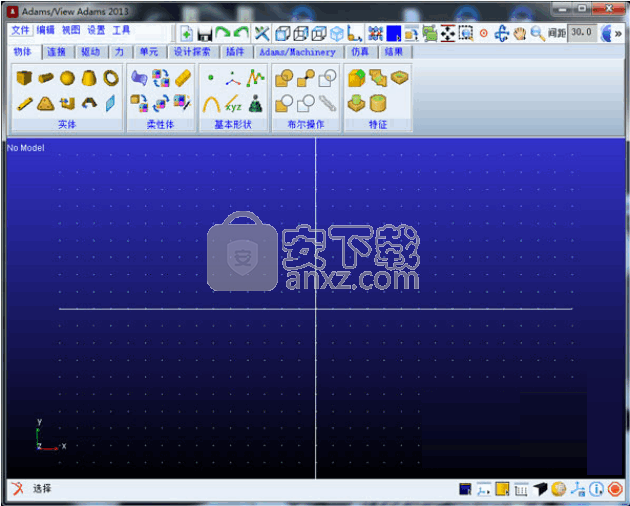Switch to the 驱动 tab
Viewport: 630px width, 506px height.
(90, 52)
